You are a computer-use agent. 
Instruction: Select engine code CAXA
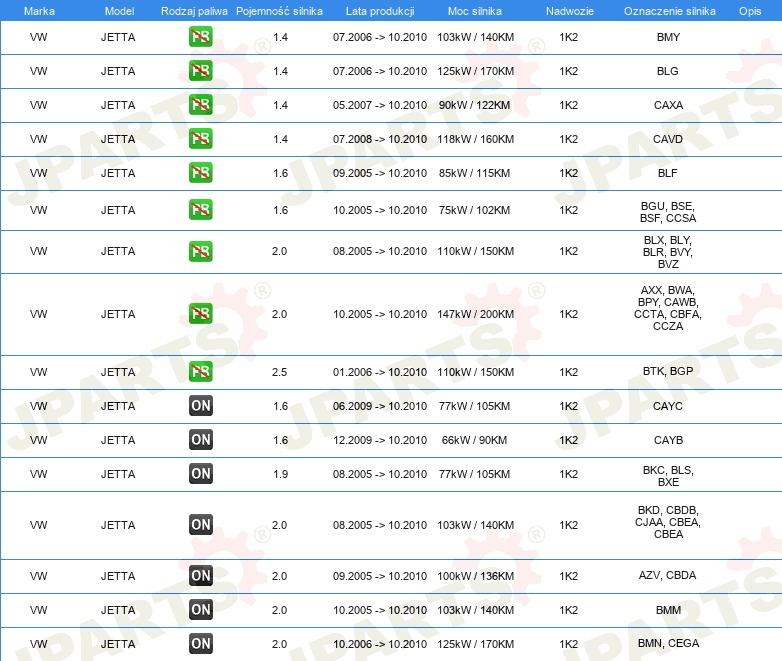click(668, 105)
